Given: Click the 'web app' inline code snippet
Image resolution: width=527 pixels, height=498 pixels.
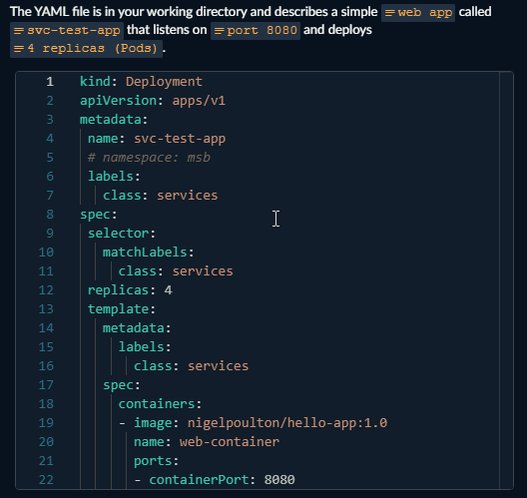Looking at the screenshot, I should point(418,13).
